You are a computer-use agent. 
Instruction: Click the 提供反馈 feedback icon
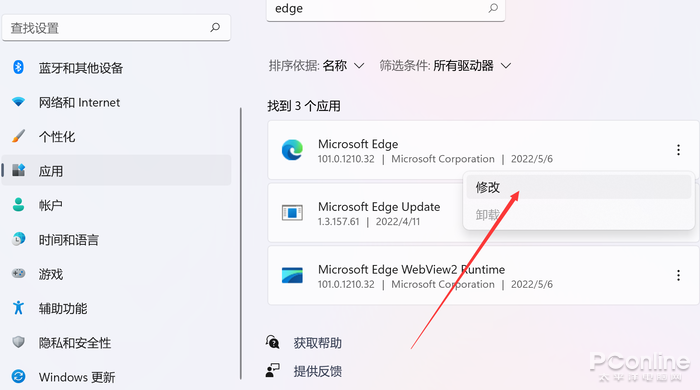pos(272,370)
